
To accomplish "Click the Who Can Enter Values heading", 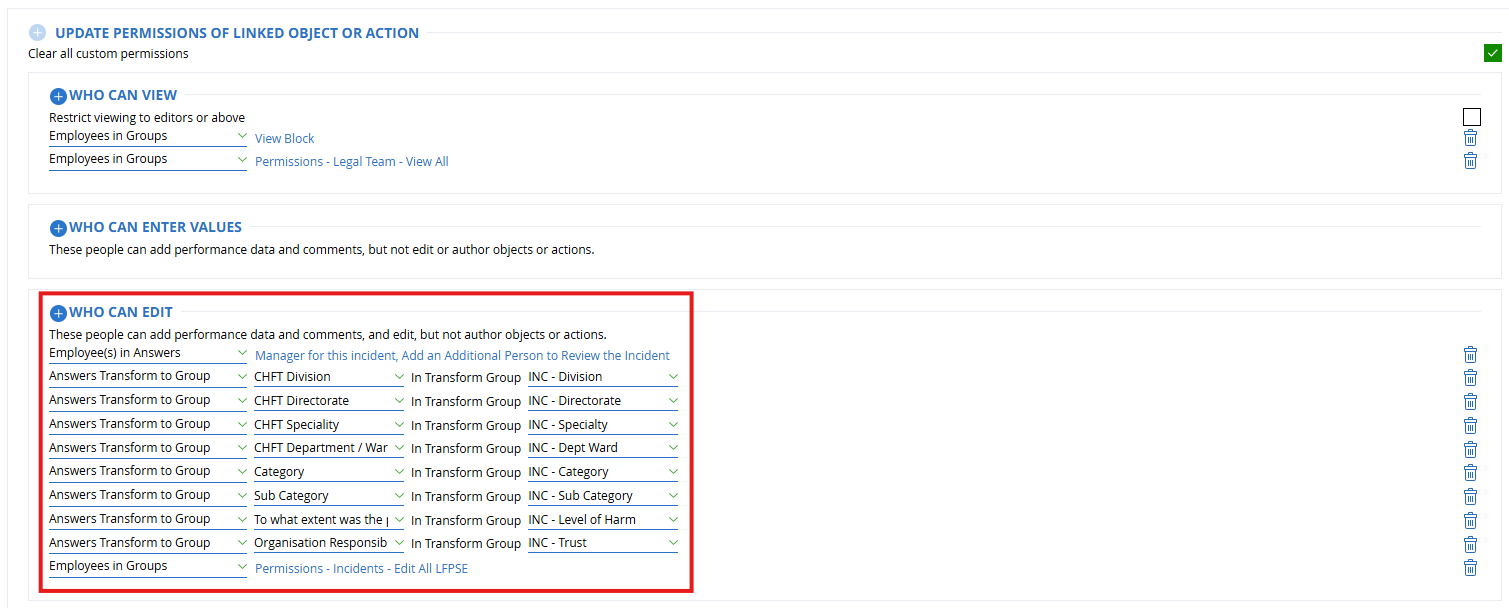I will point(155,228).
